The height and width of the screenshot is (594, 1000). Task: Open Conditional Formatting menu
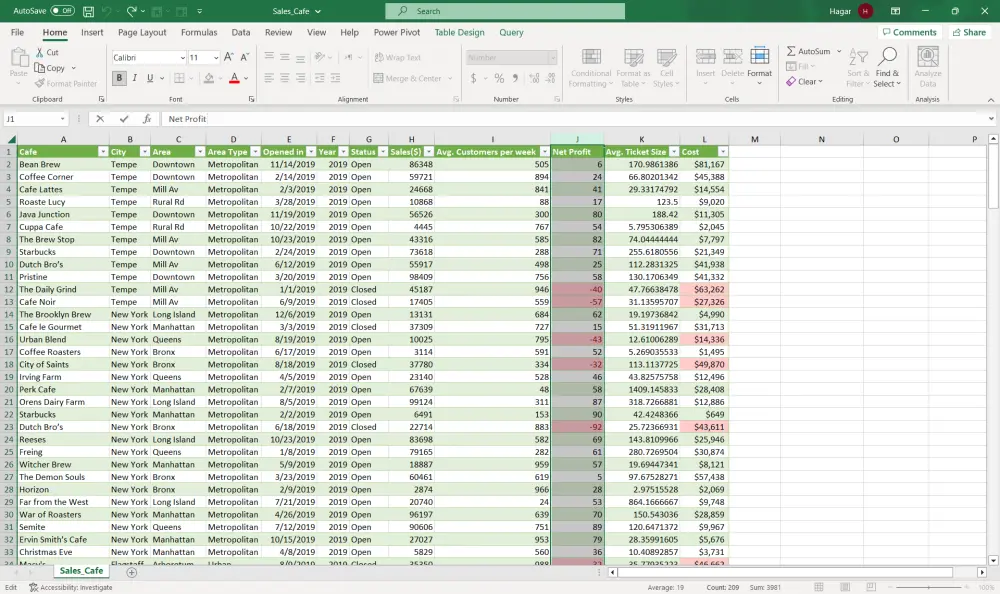coord(591,67)
